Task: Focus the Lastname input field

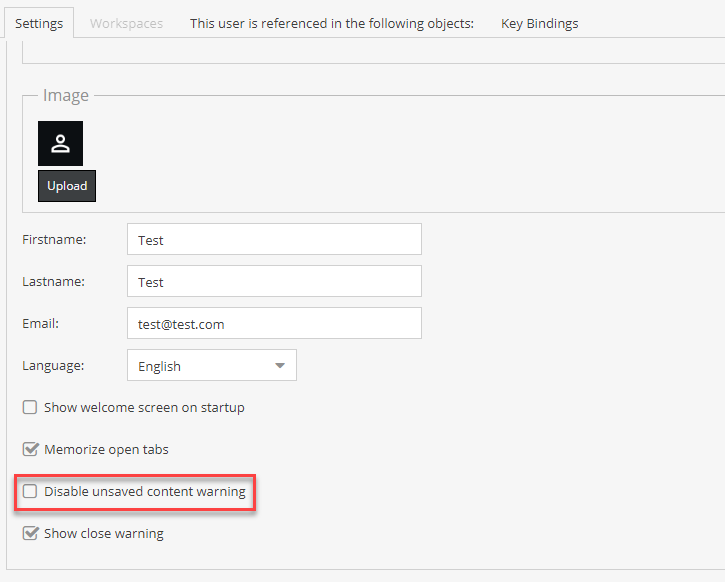Action: coord(274,282)
